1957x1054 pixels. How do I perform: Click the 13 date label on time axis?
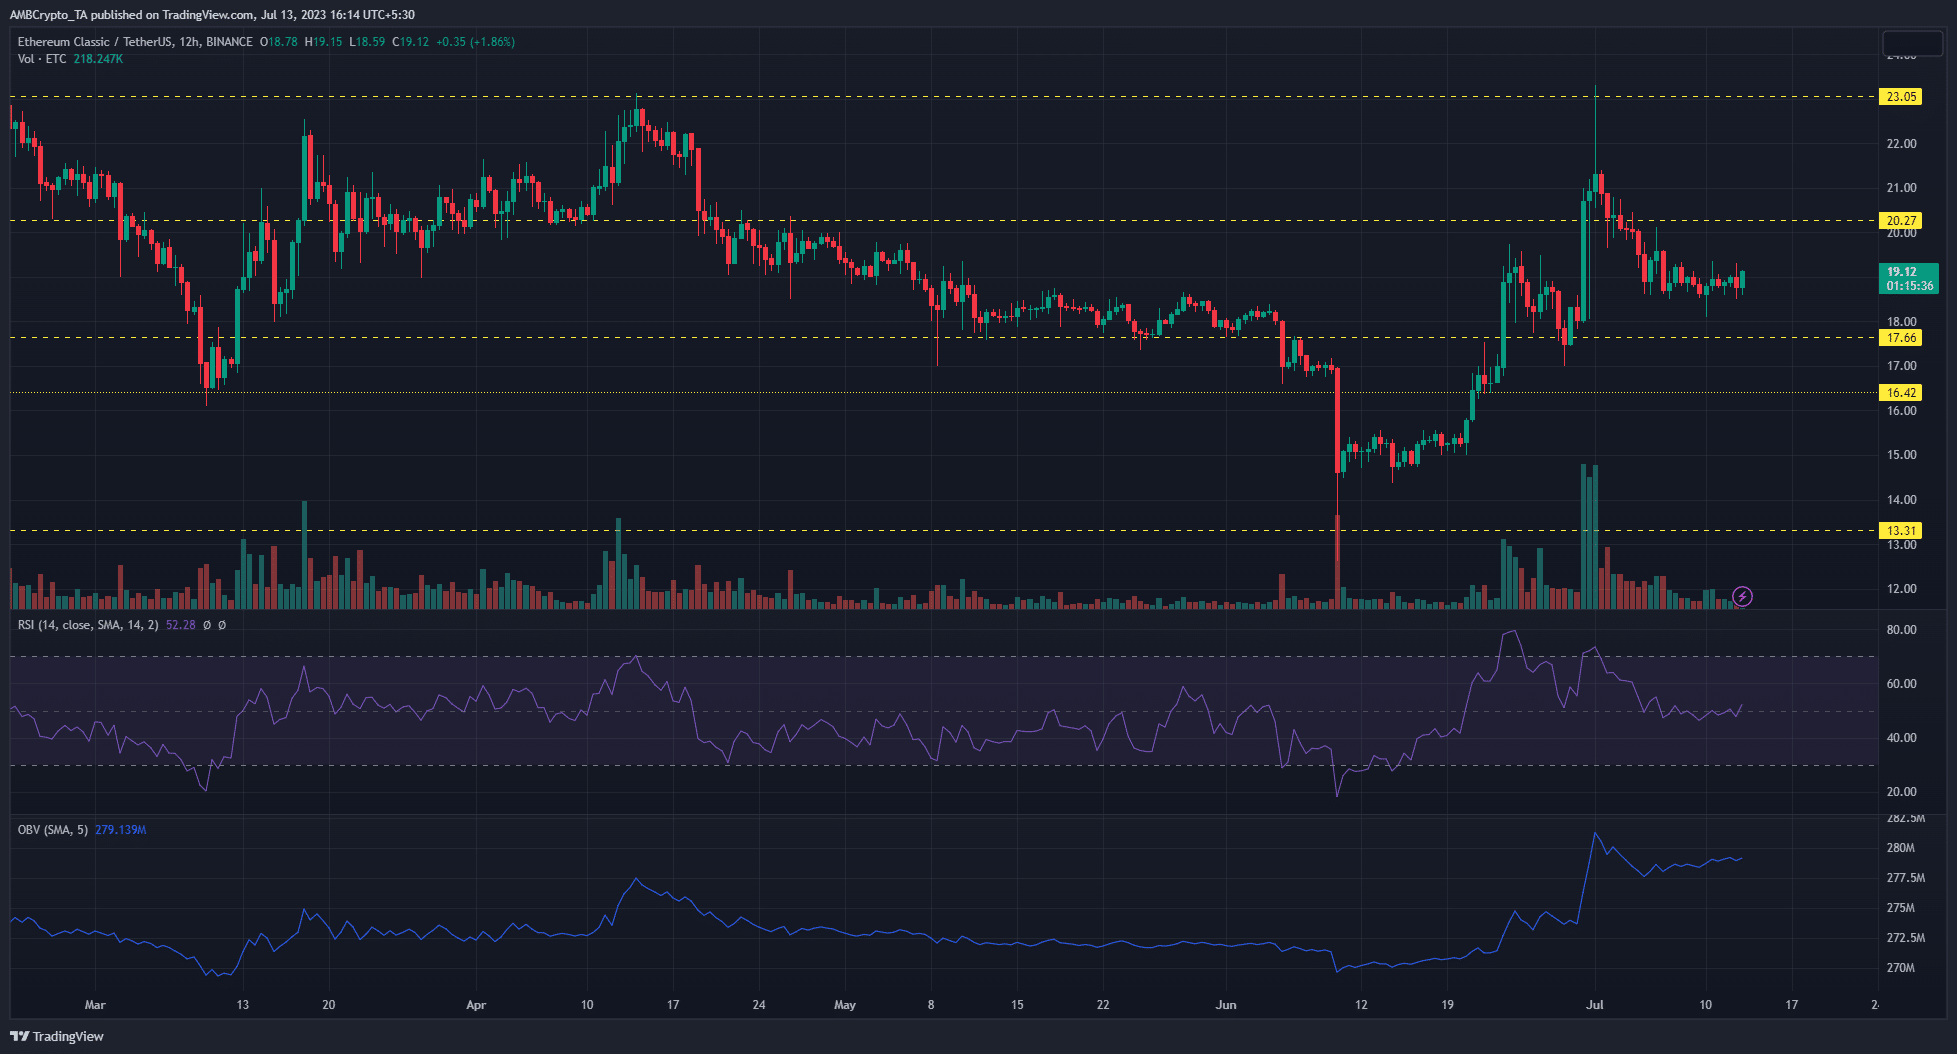[x=243, y=1005]
